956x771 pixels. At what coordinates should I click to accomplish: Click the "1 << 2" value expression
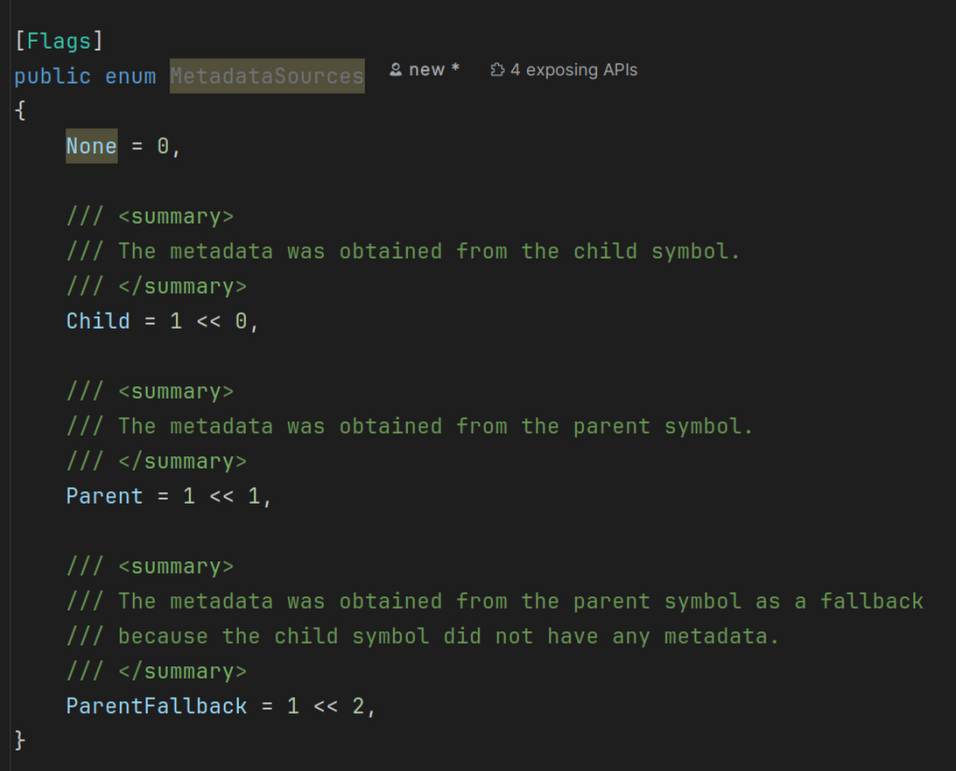[325, 706]
